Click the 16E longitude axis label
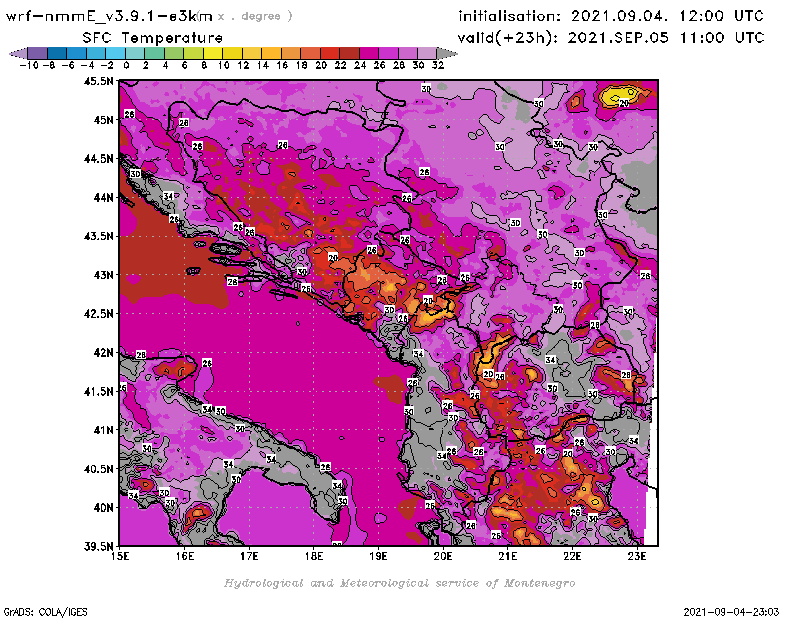Viewport: 800px width, 618px height. click(185, 556)
